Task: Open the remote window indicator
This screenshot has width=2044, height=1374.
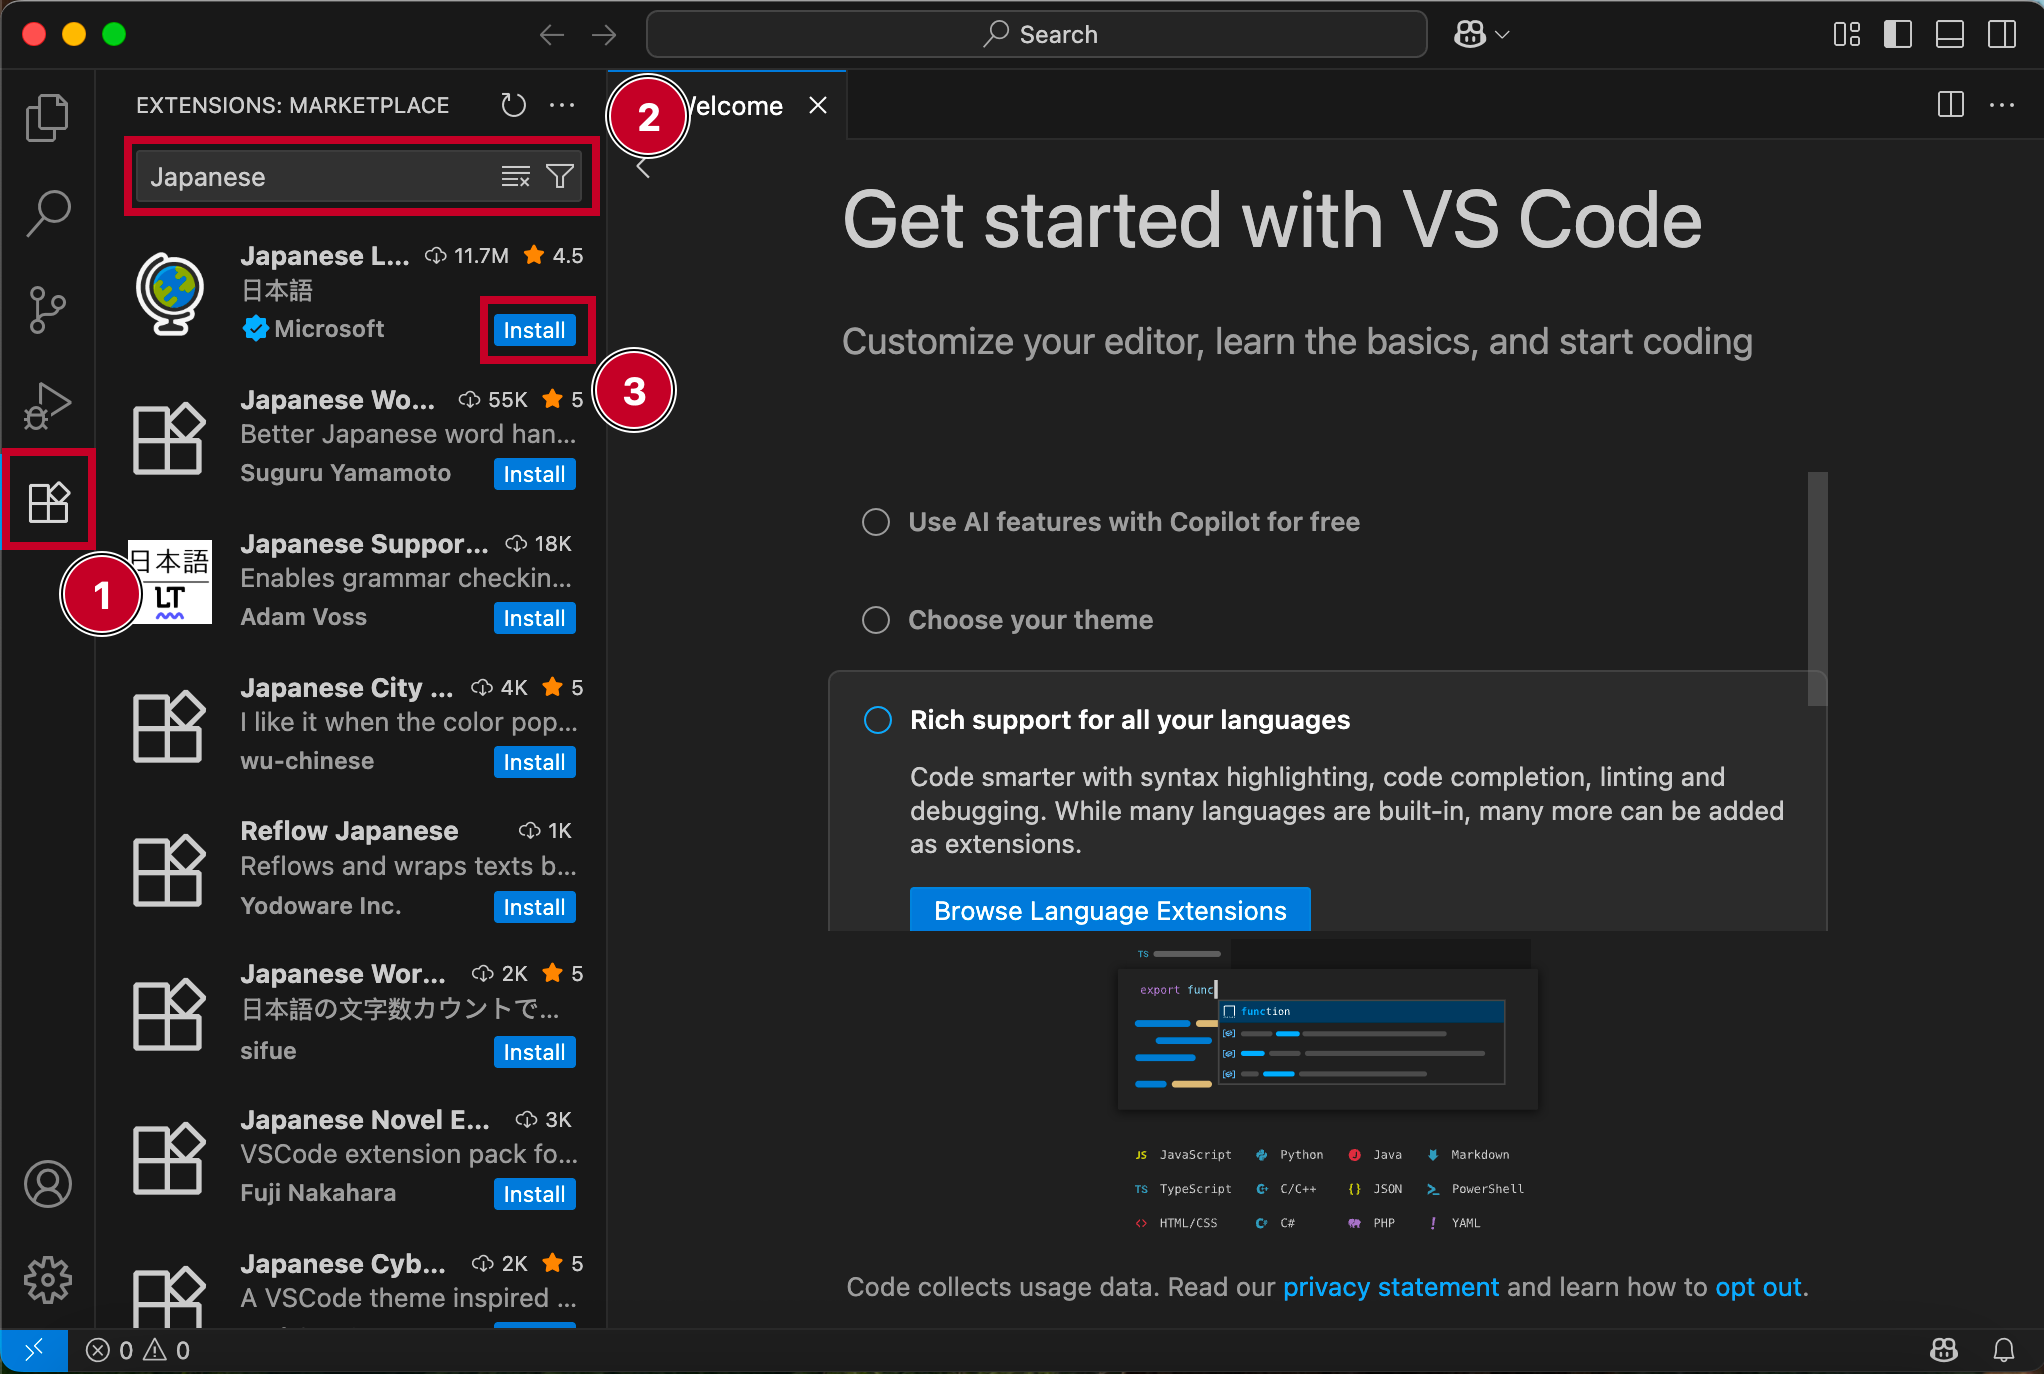Action: coord(34,1351)
